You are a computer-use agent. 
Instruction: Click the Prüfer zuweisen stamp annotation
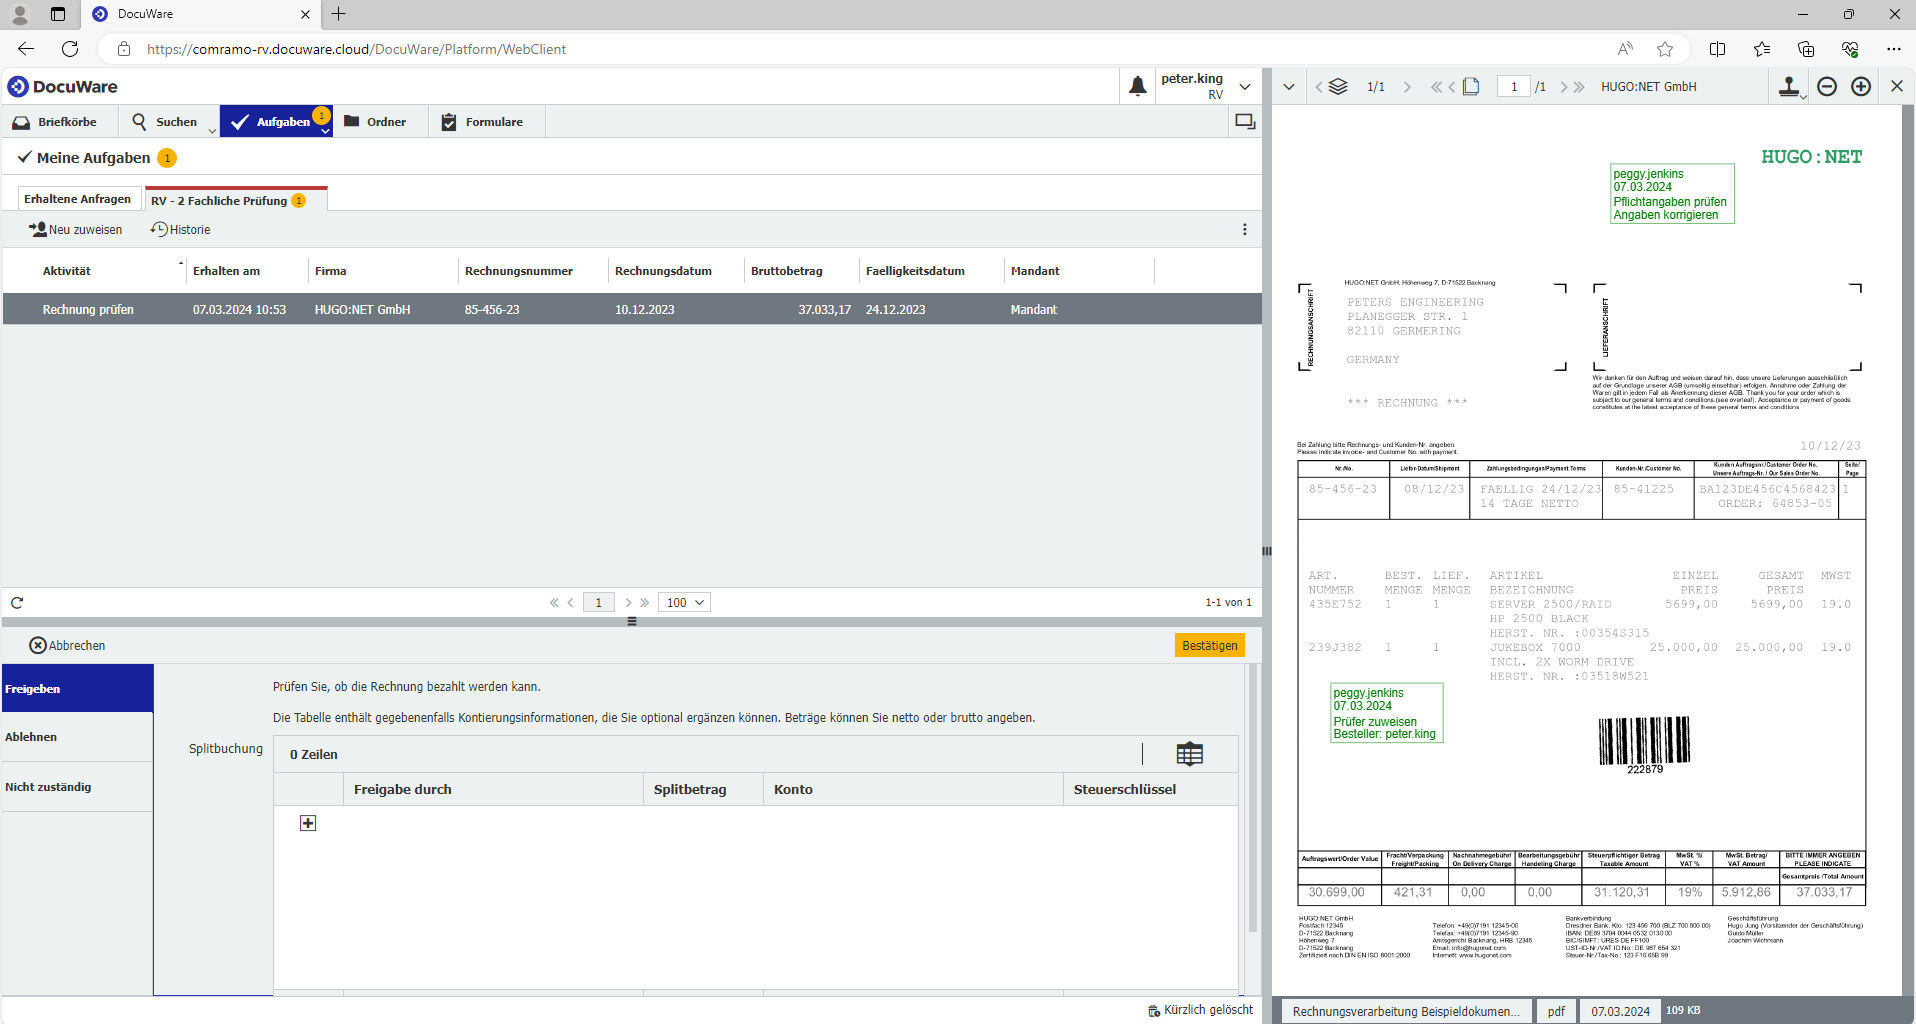(1386, 713)
